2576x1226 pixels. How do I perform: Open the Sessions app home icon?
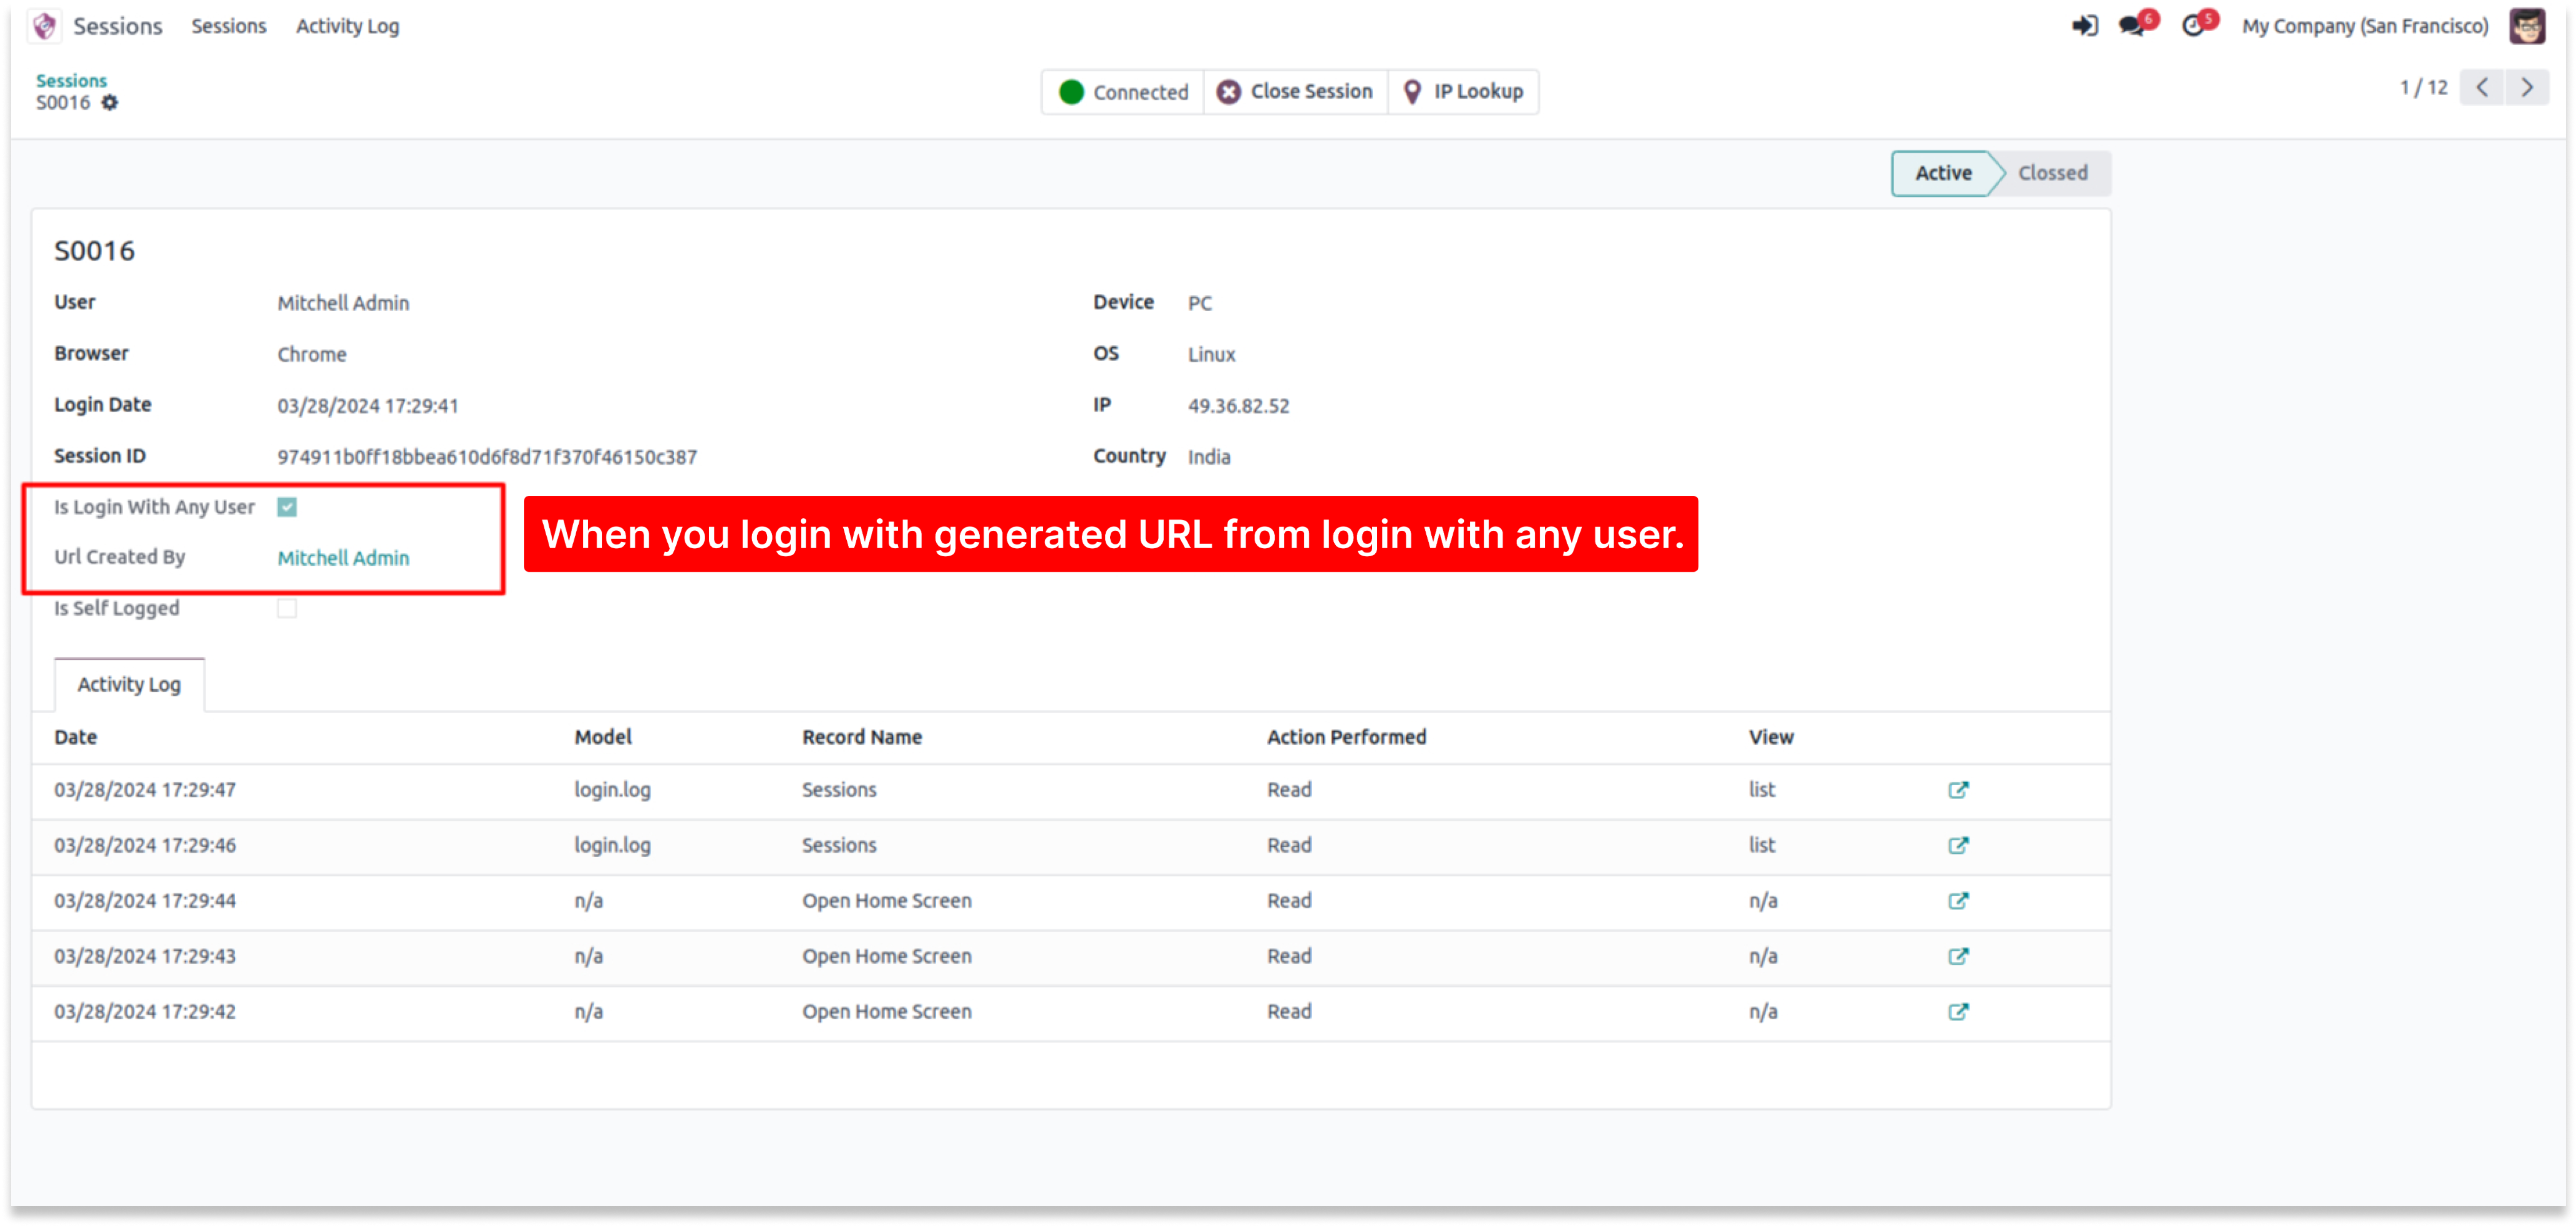pos(45,26)
